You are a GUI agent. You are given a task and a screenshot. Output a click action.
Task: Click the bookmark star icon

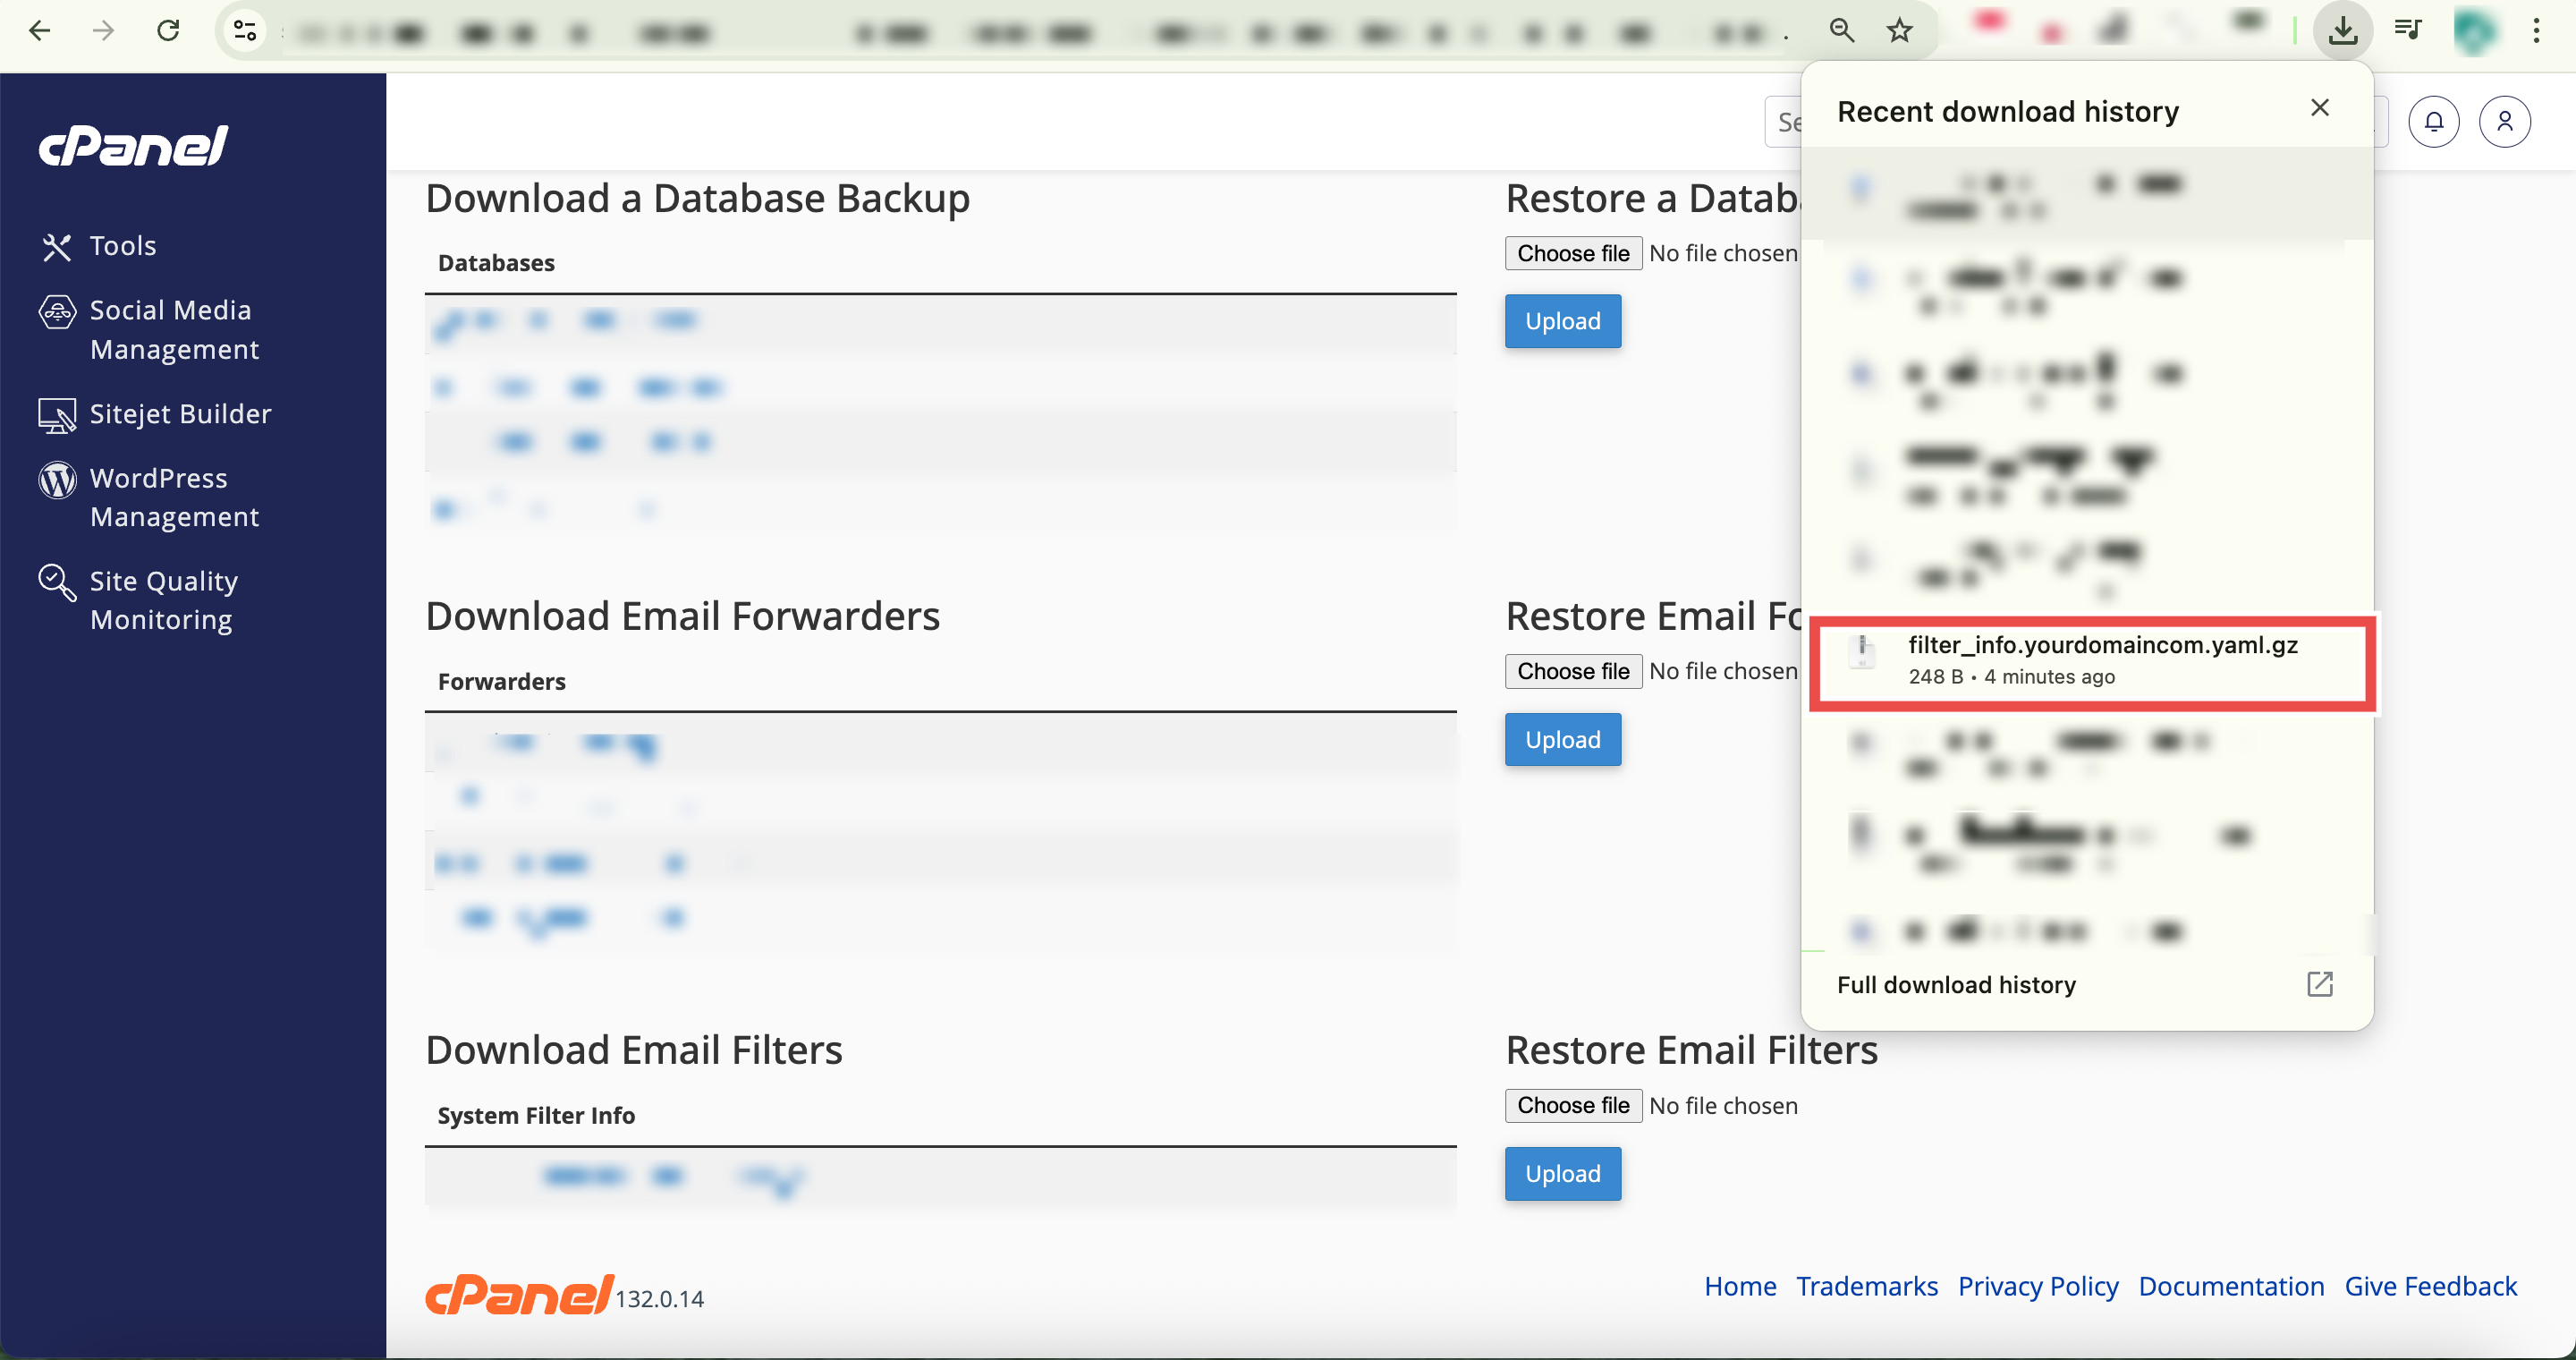click(1899, 31)
